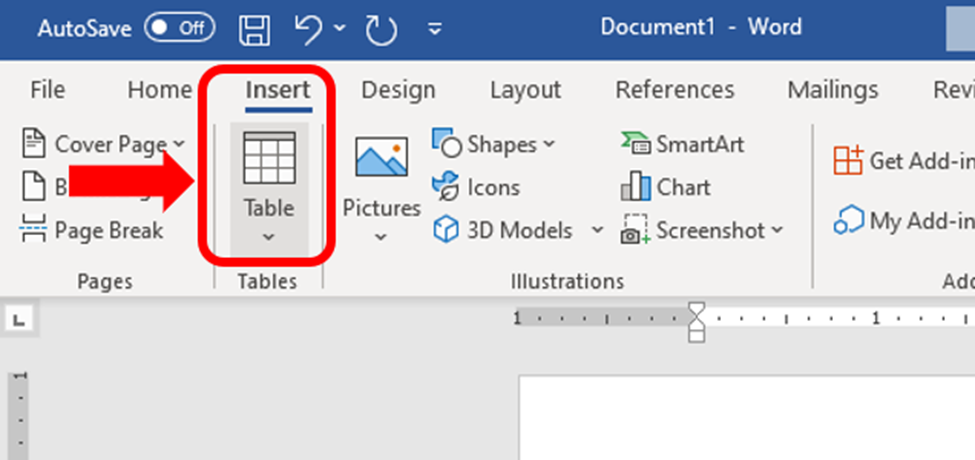The height and width of the screenshot is (460, 975).
Task: Open the Layout tab
Action: [x=525, y=90]
